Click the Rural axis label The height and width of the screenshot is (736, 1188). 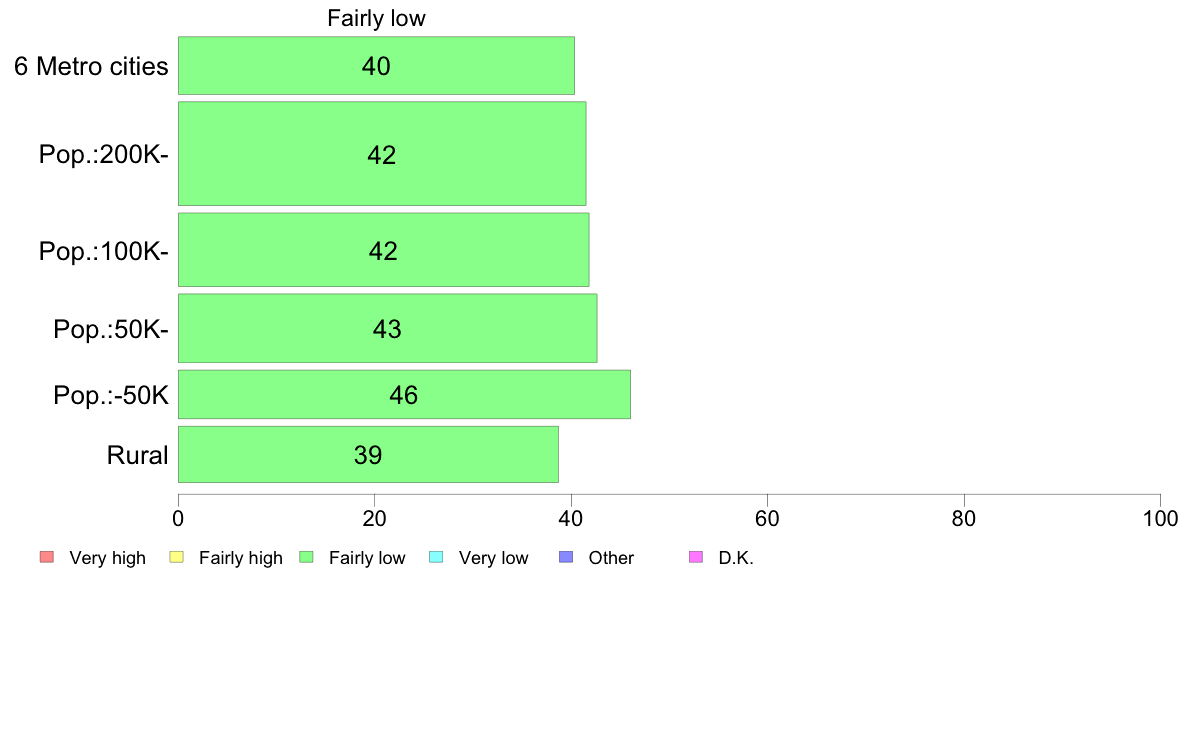pyautogui.click(x=137, y=455)
